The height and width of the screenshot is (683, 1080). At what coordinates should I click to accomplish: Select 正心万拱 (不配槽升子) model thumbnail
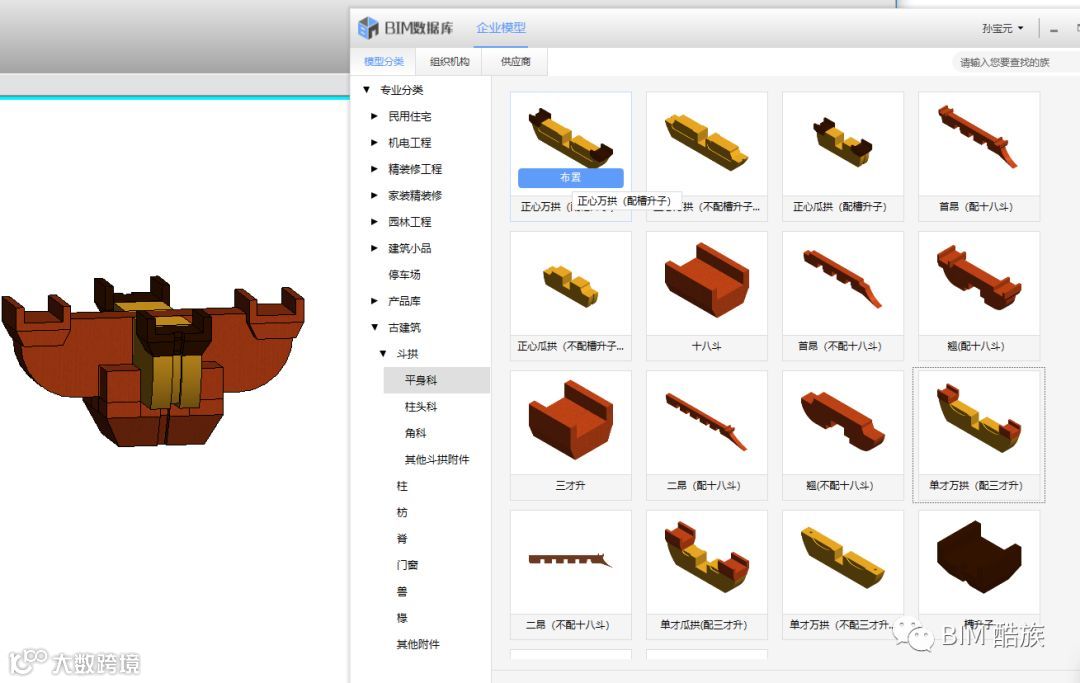click(707, 143)
